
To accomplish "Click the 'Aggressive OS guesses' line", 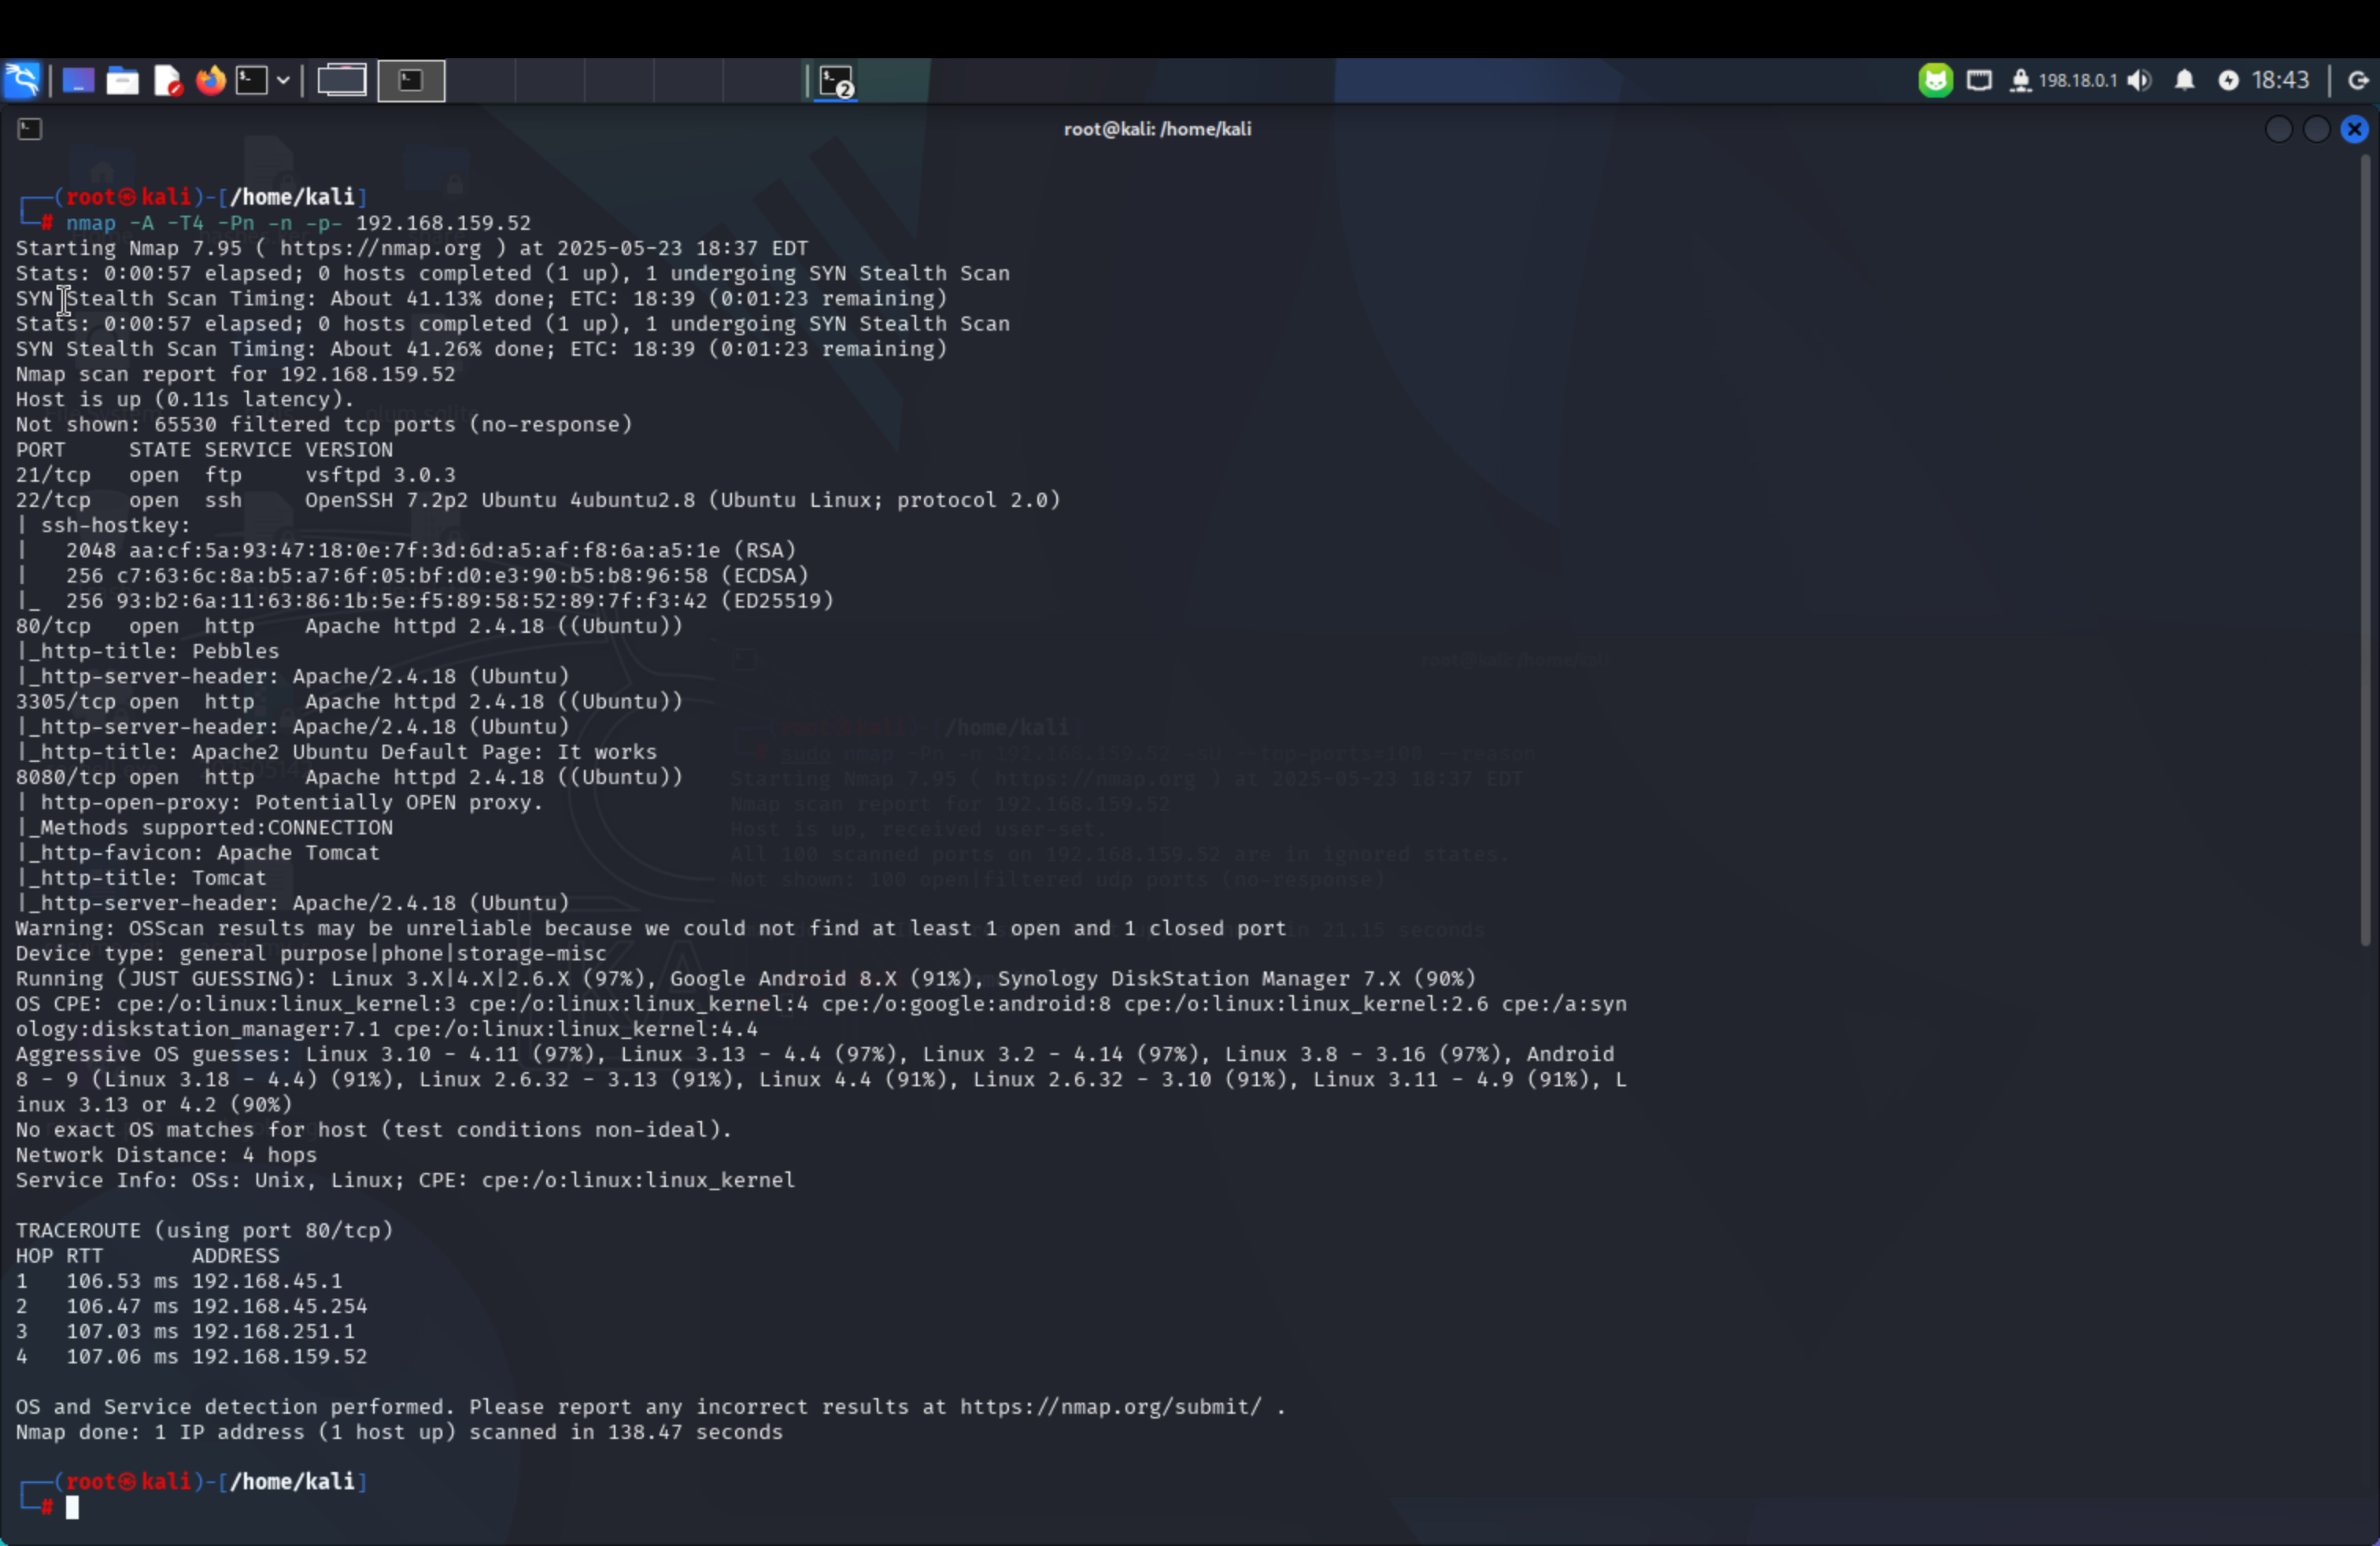I will tap(821, 1079).
